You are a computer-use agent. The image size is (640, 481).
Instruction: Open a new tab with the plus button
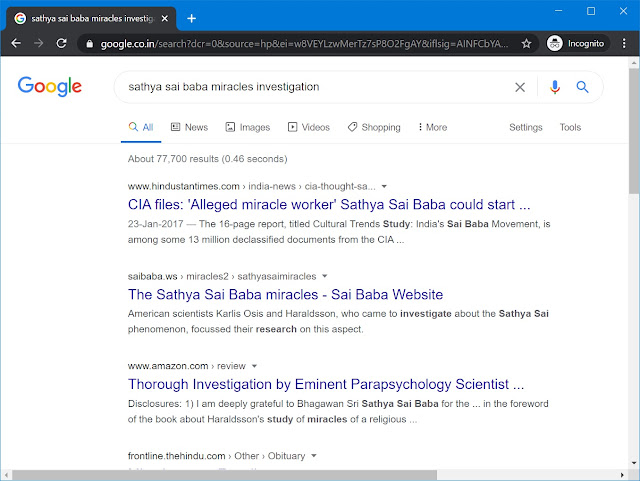[x=191, y=18]
